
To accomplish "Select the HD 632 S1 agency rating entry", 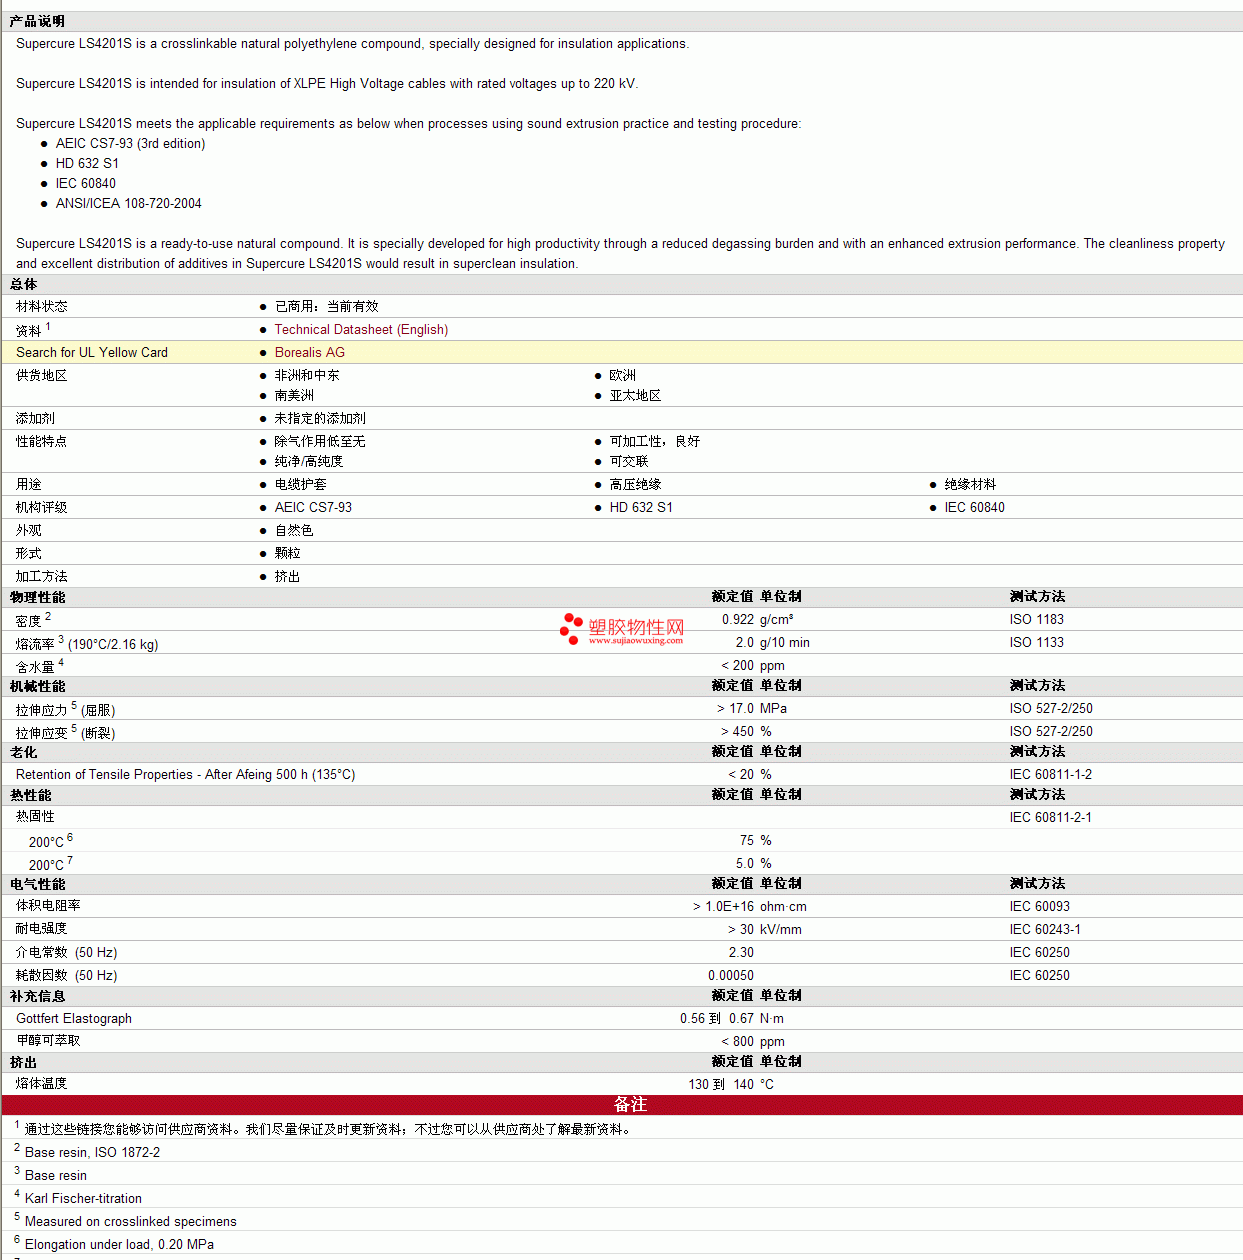I will pyautogui.click(x=641, y=507).
